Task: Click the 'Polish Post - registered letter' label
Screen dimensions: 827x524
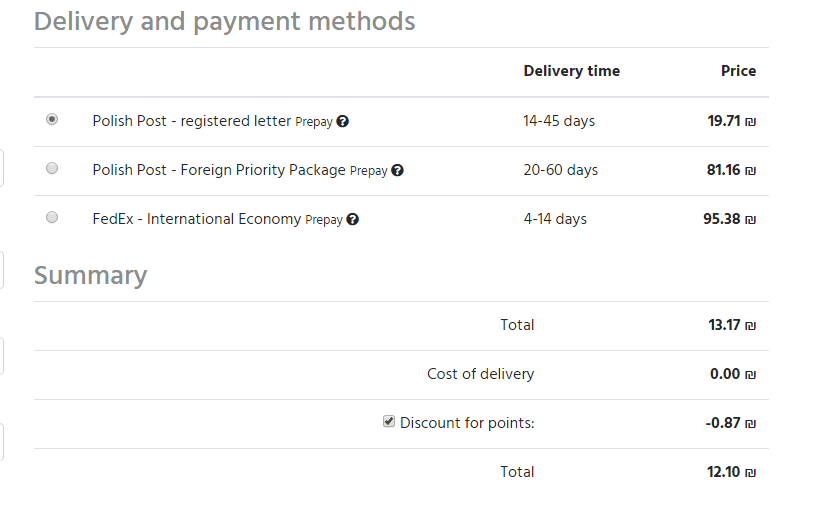Action: coord(191,121)
